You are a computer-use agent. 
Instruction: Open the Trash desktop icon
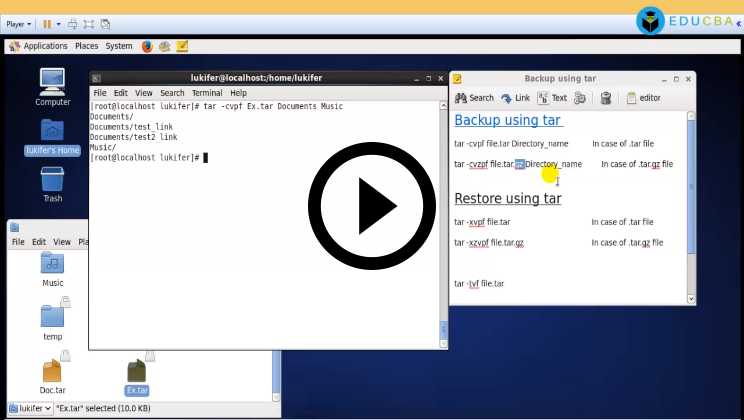point(53,180)
